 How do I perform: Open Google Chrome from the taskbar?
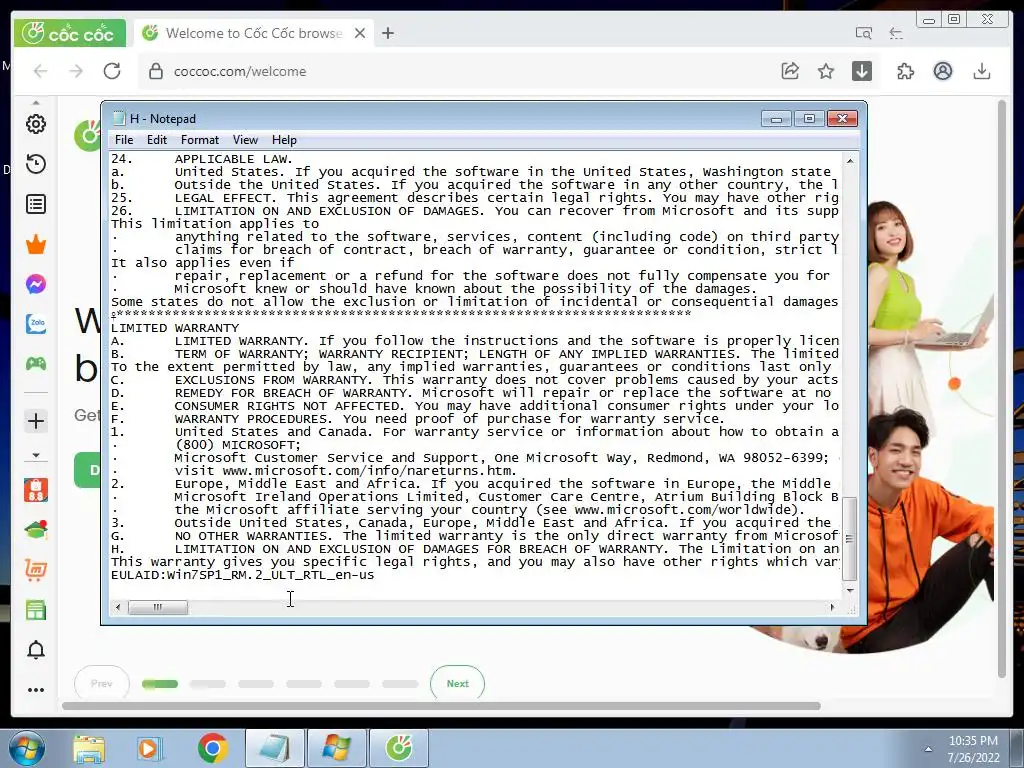[212, 748]
